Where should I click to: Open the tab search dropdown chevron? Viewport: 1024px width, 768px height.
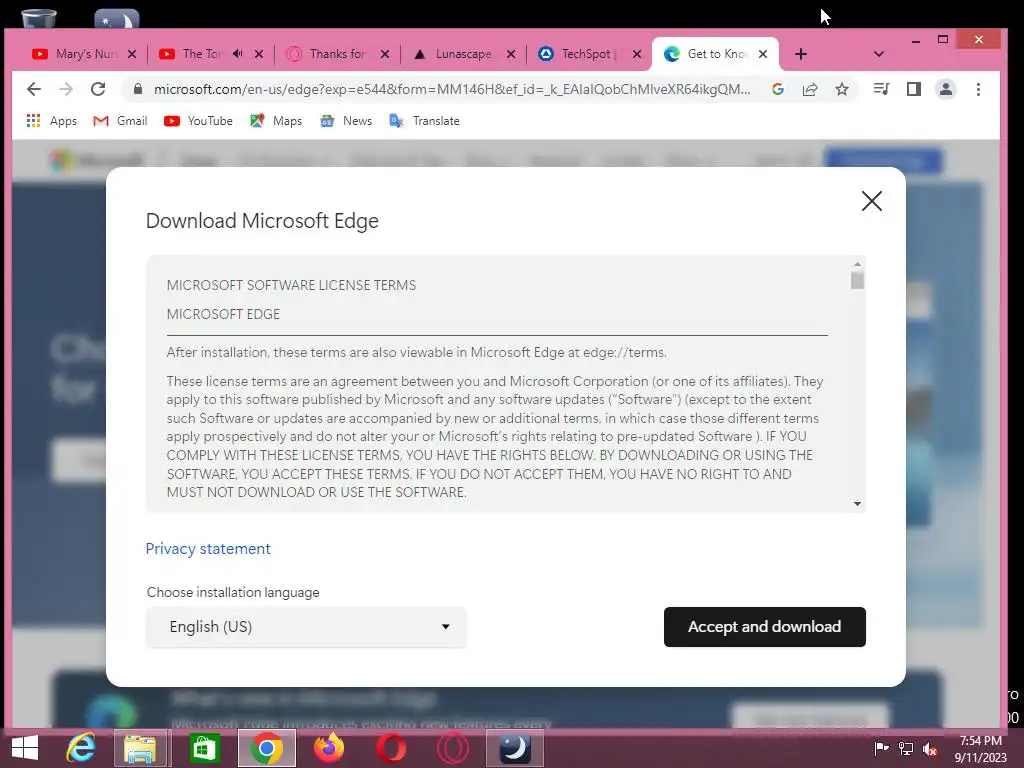tap(879, 54)
